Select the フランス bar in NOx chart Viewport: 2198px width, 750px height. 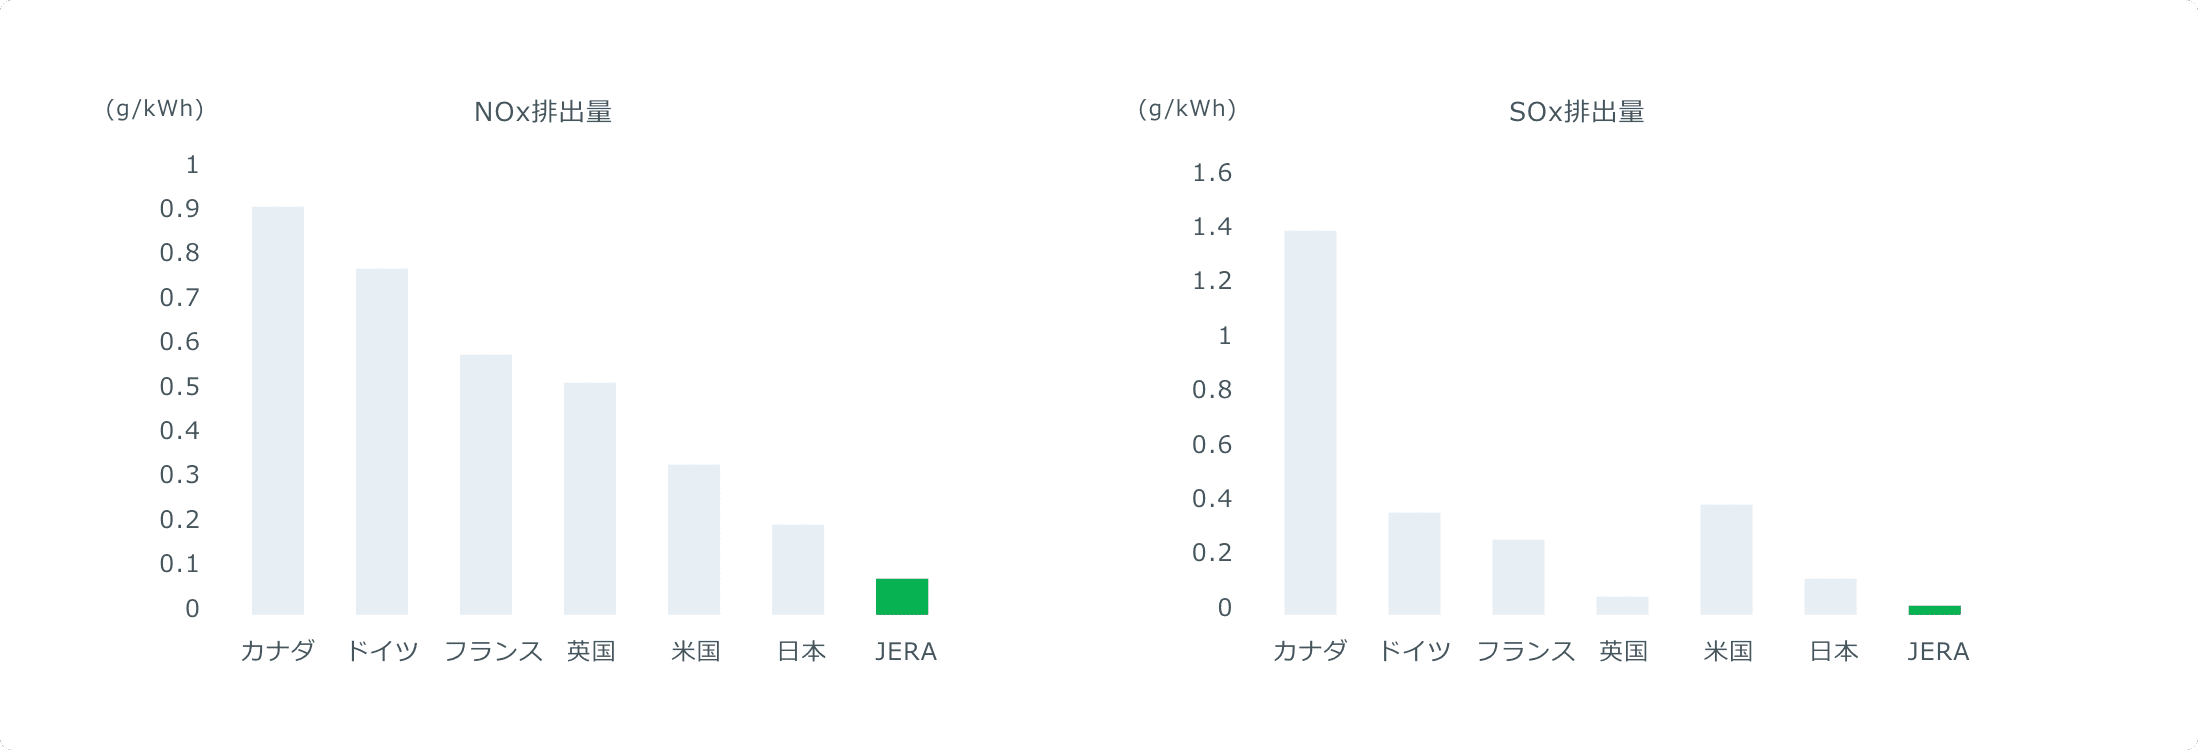pos(486,484)
